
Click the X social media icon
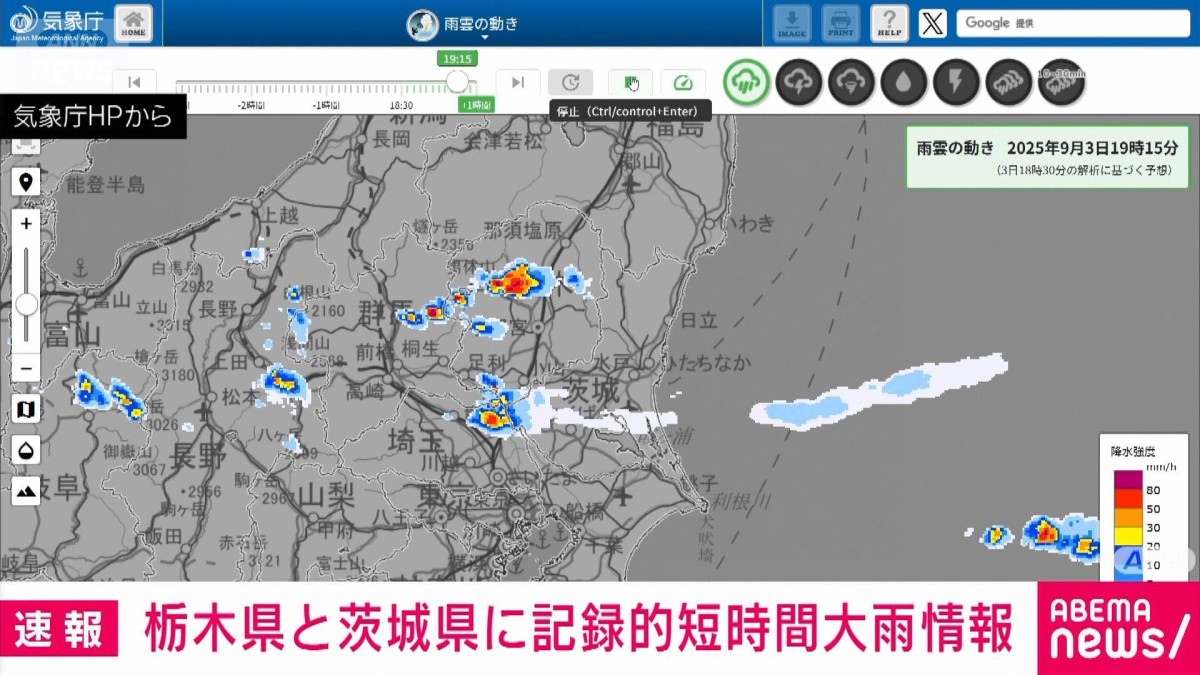(932, 22)
